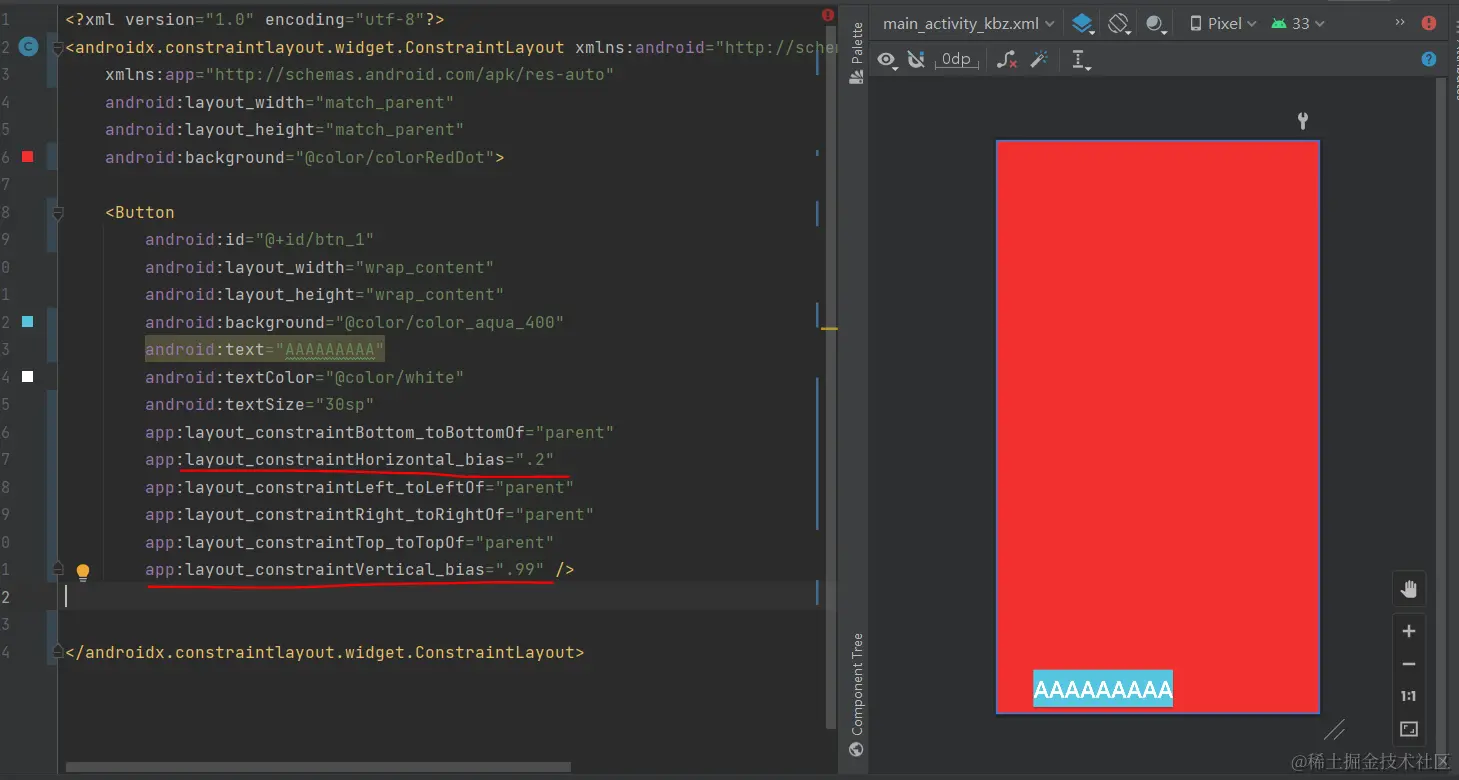The height and width of the screenshot is (780, 1459).
Task: Click android:id="@+id/btn_1" line
Action: 259,239
